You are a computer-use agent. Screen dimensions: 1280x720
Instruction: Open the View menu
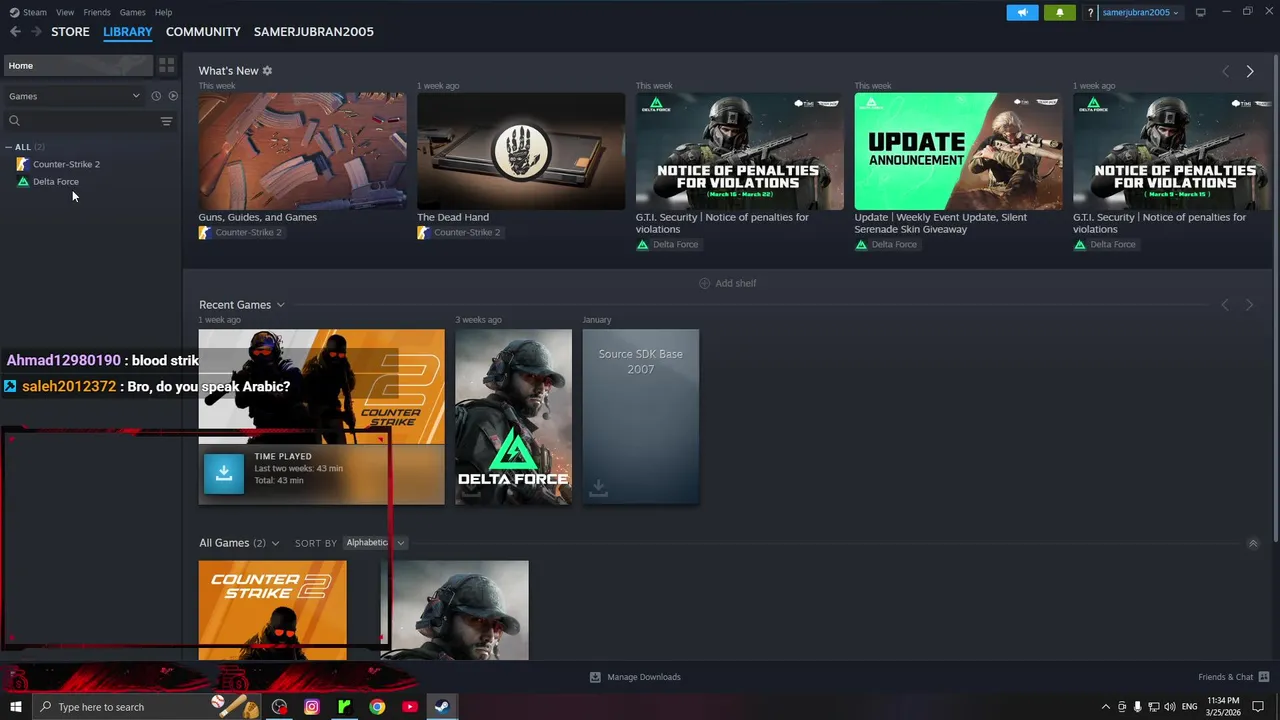(x=65, y=12)
